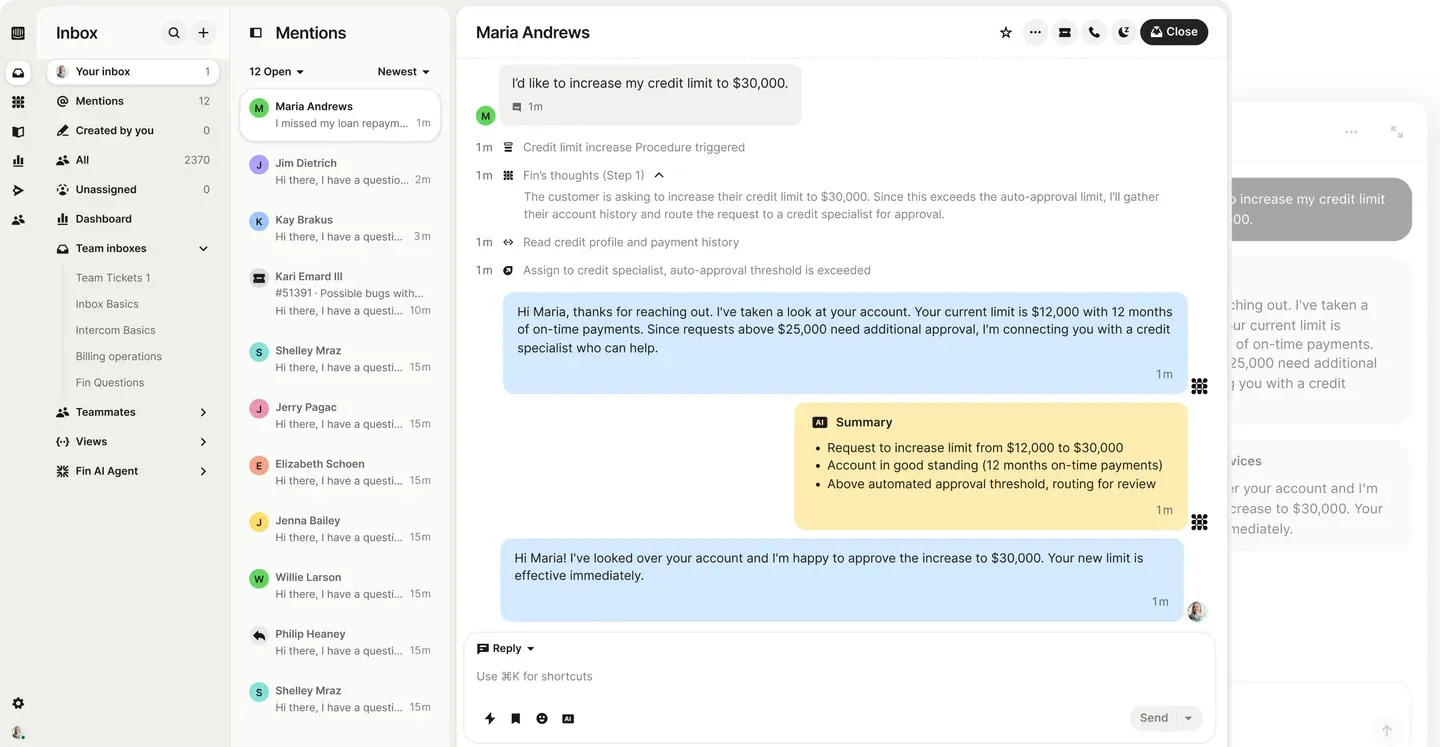Viewport: 1440px width, 747px height.
Task: Open the Send options dropdown arrow
Action: pos(1188,718)
